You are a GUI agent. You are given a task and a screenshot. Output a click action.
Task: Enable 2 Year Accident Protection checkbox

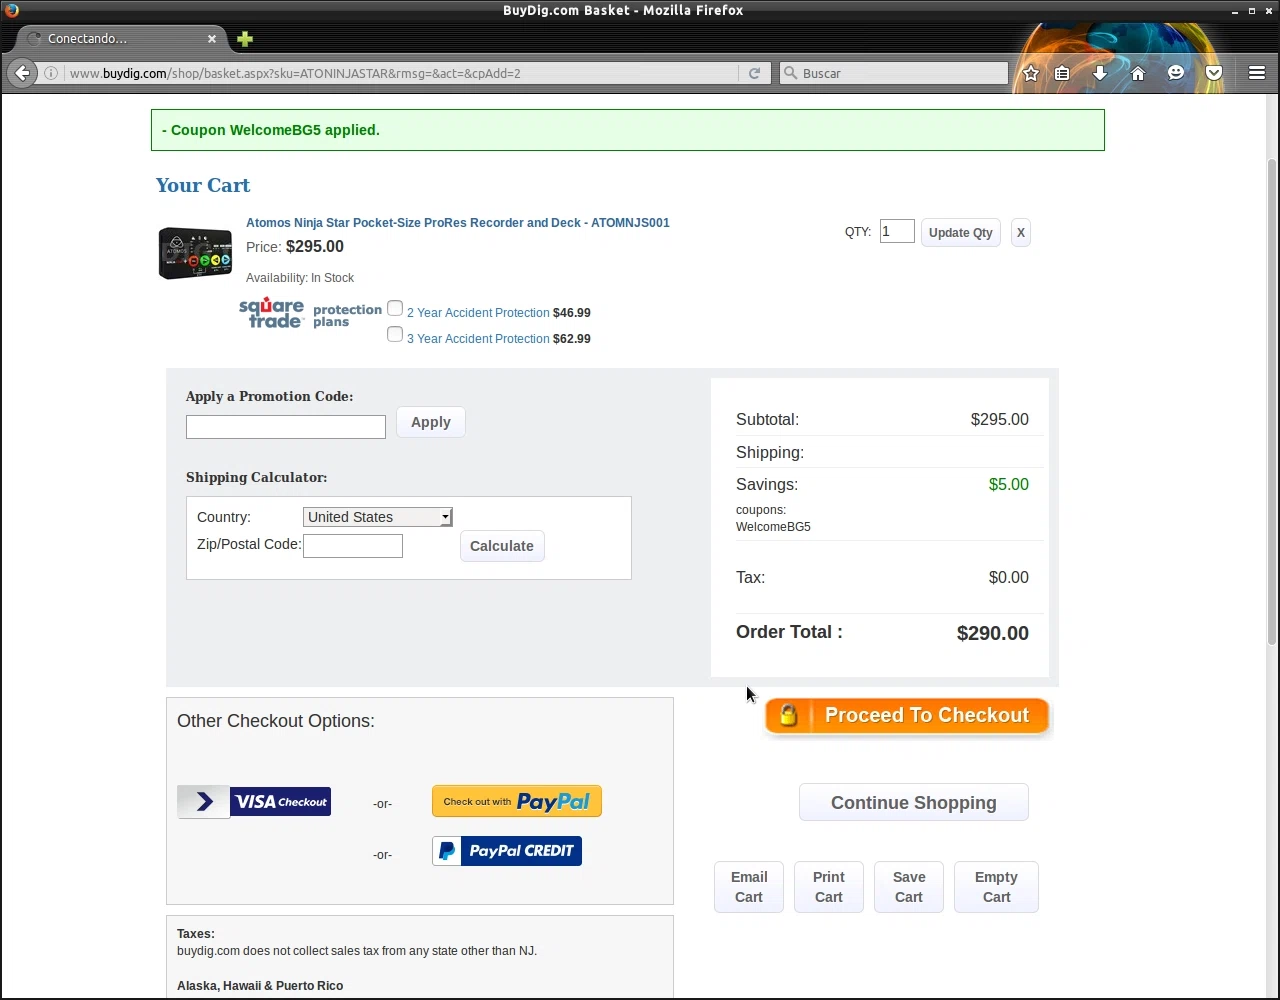[395, 309]
